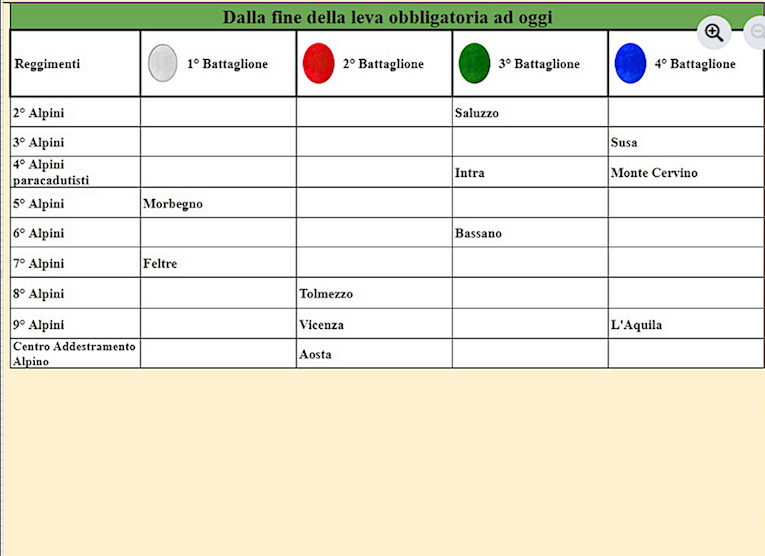Image resolution: width=765 pixels, height=556 pixels.
Task: Click the Aosta battalion cell
Action: tap(315, 355)
